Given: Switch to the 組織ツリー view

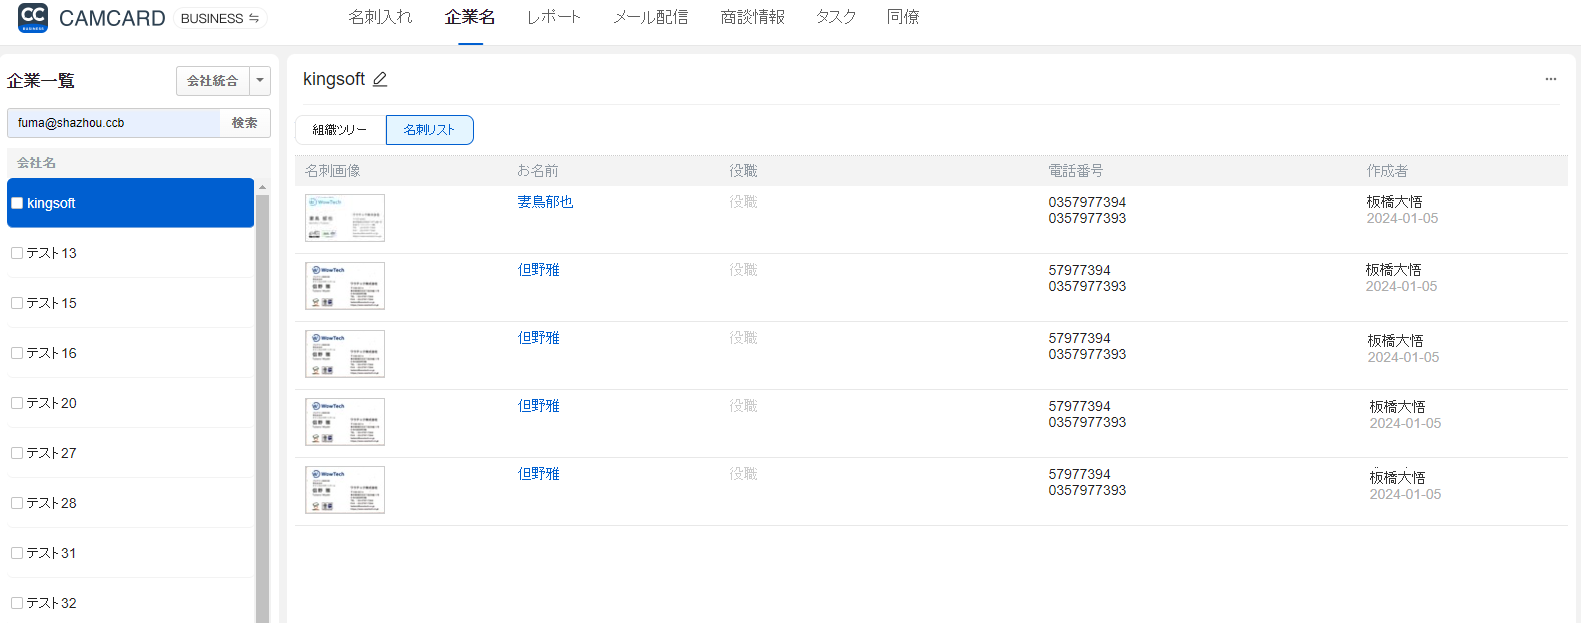Looking at the screenshot, I should (x=340, y=130).
